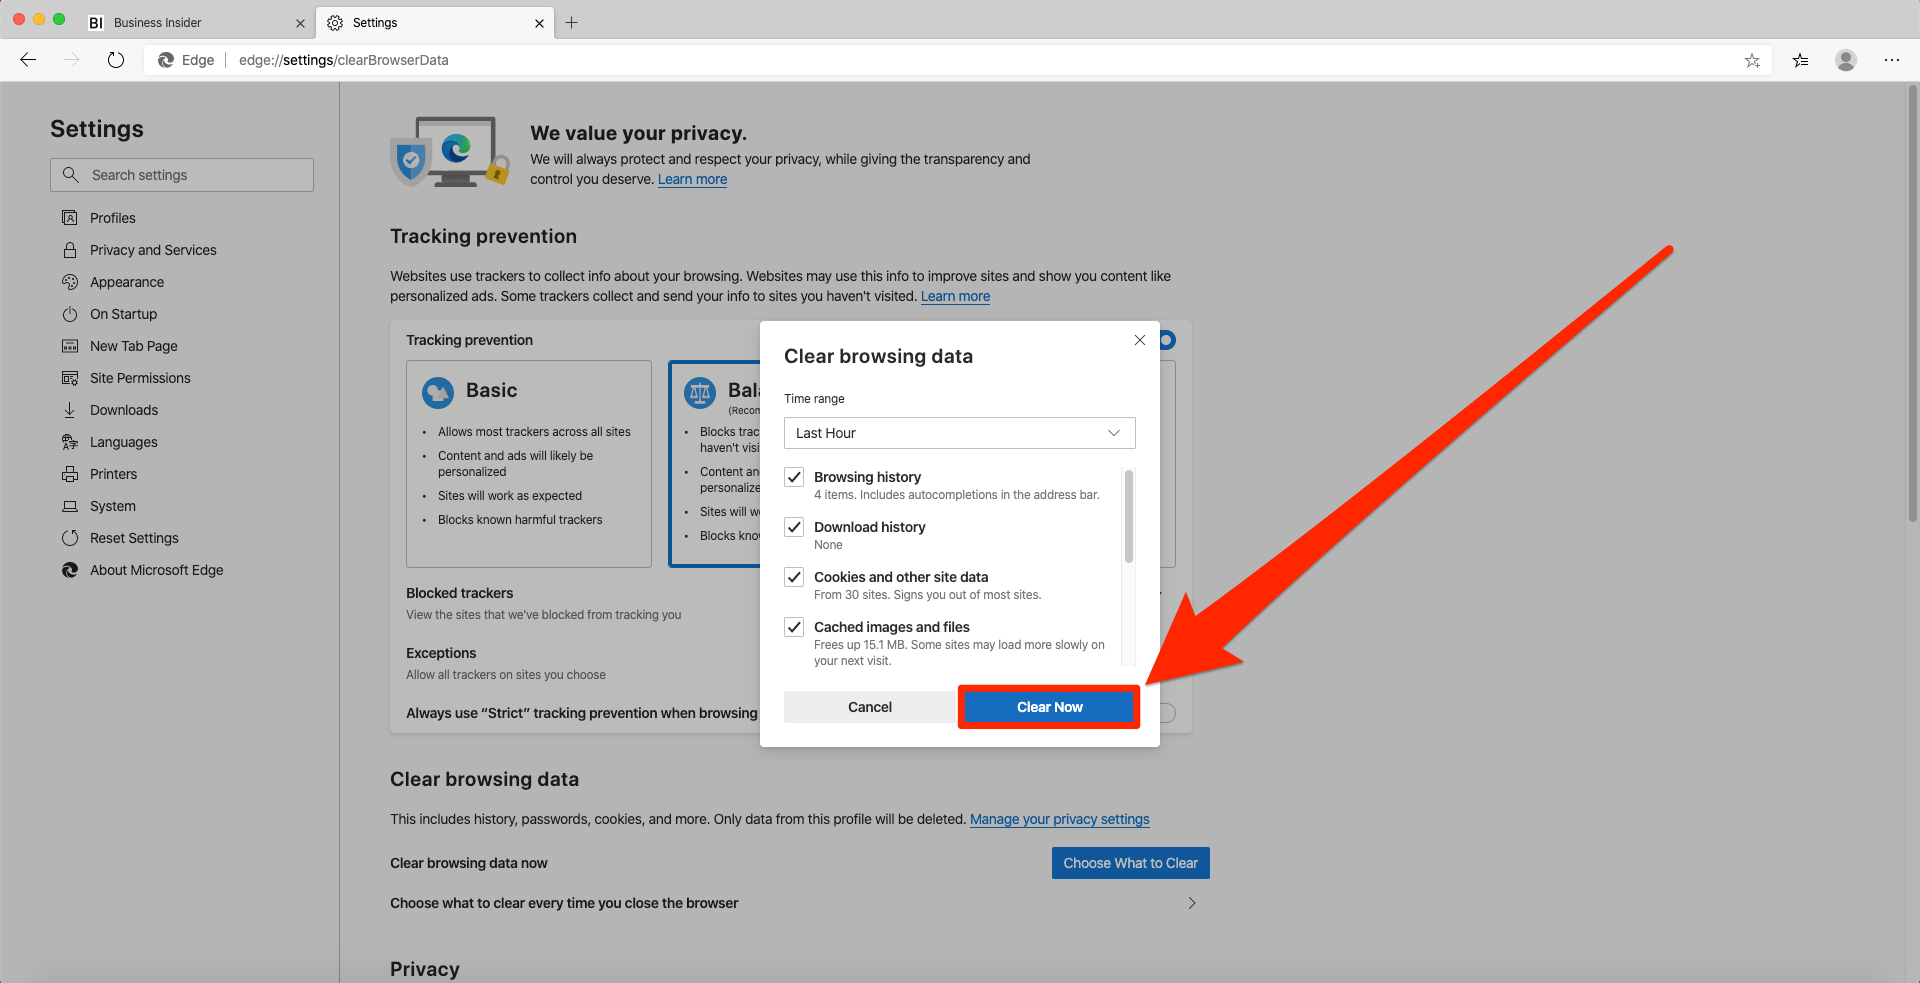Click the Reset Settings icon
Screen dimensions: 1920x983
click(x=70, y=538)
